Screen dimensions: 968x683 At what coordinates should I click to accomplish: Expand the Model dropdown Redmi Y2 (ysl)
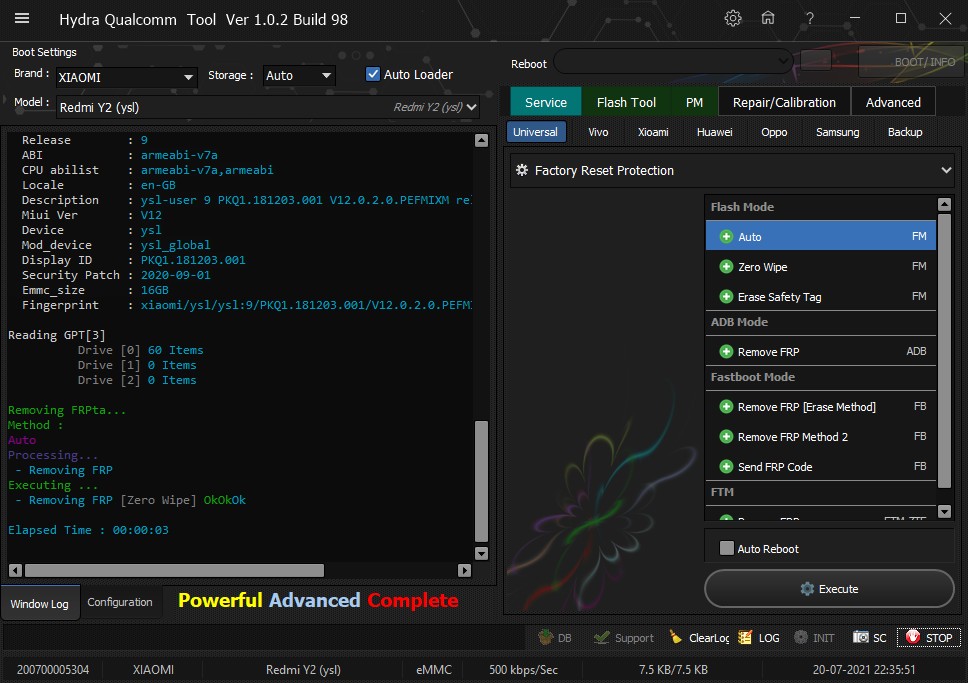[268, 107]
